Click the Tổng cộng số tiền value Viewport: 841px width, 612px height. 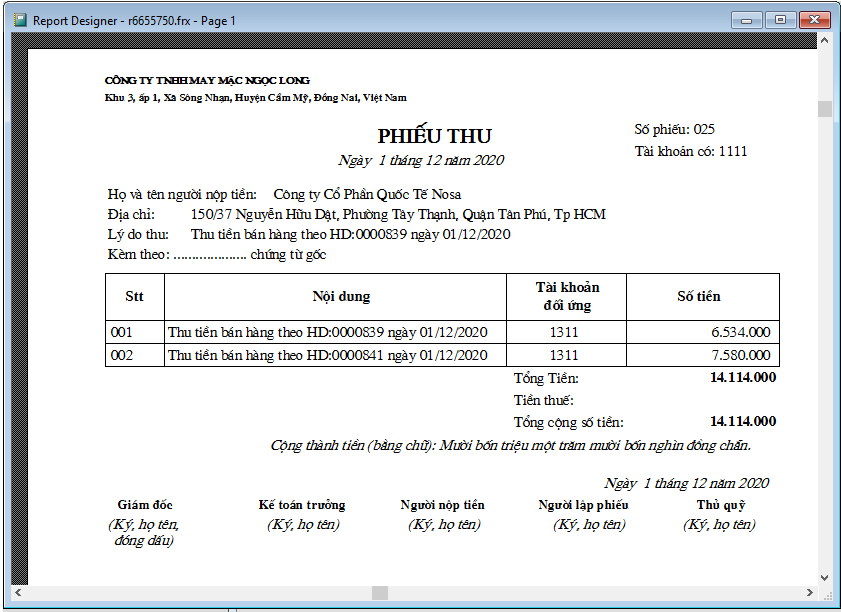click(743, 422)
